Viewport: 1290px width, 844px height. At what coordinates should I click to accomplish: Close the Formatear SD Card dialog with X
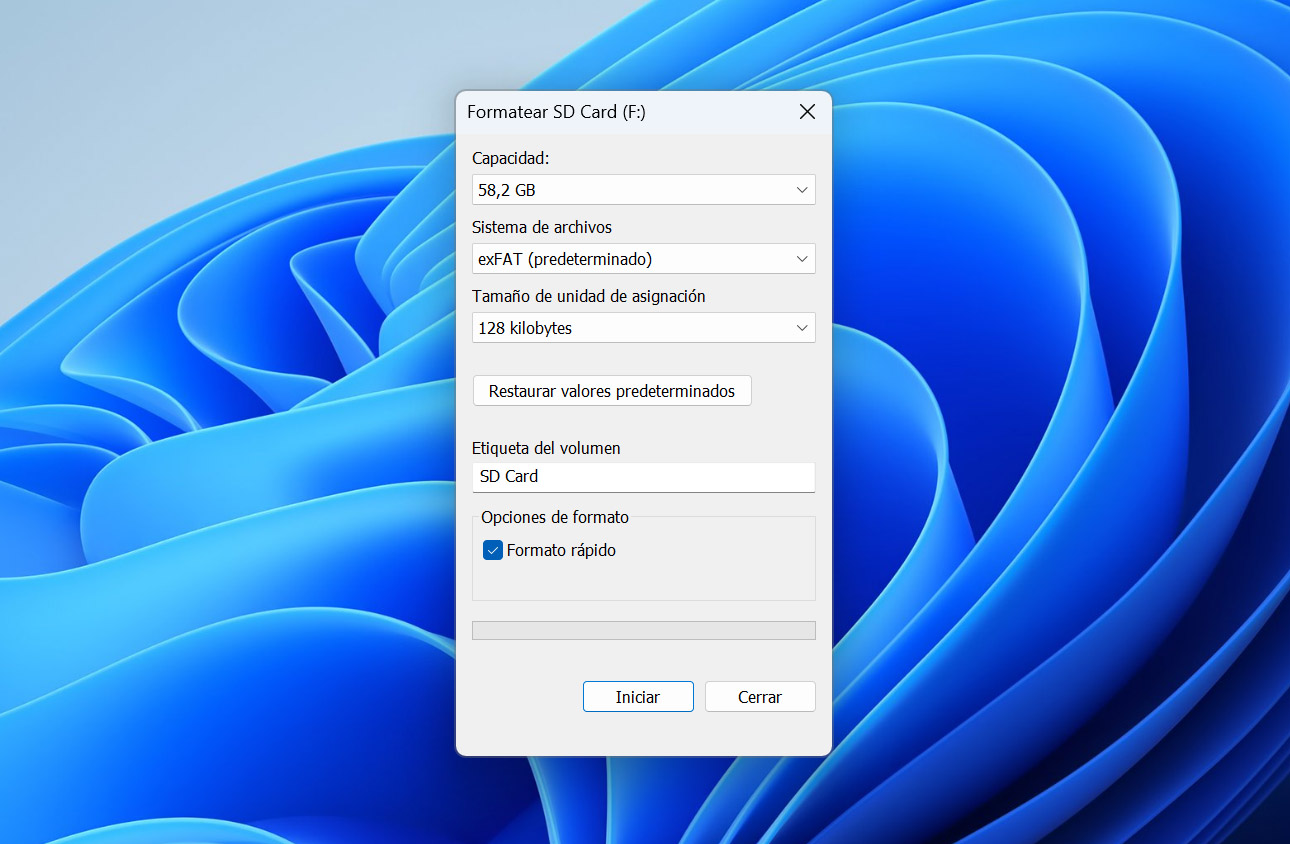pyautogui.click(x=807, y=112)
